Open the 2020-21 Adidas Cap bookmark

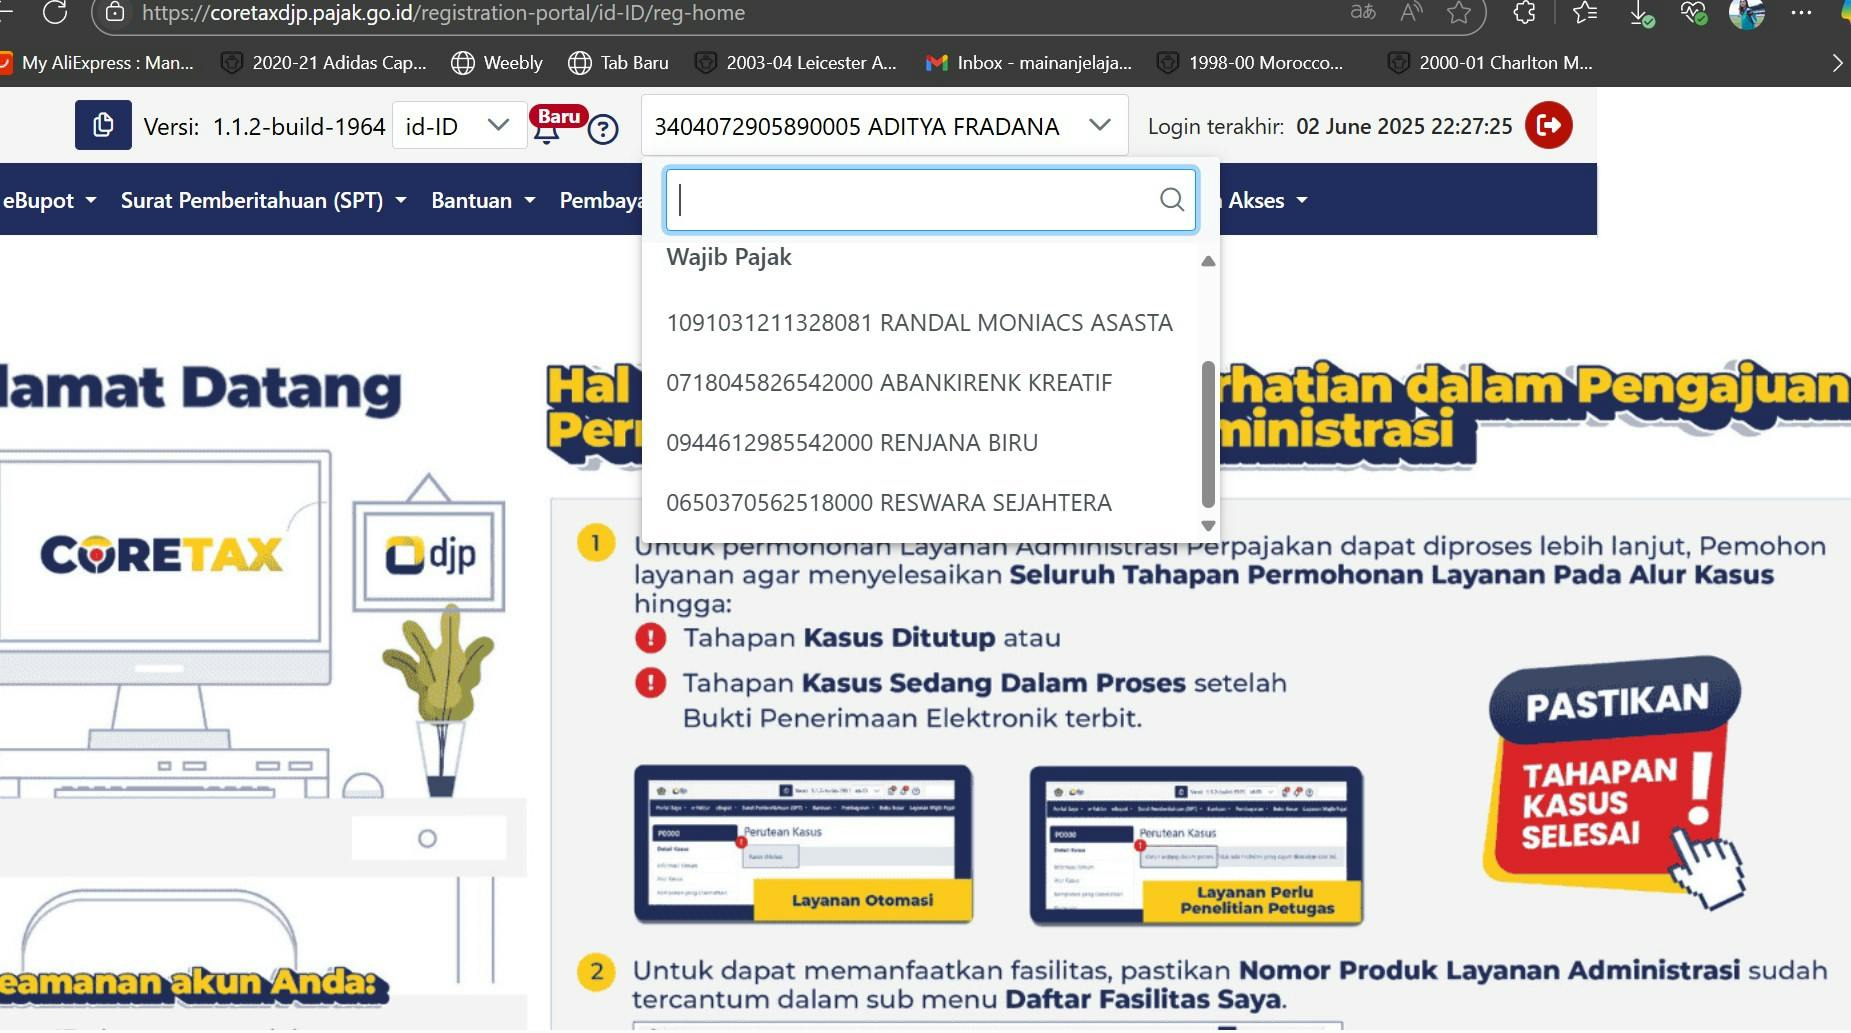tap(324, 63)
